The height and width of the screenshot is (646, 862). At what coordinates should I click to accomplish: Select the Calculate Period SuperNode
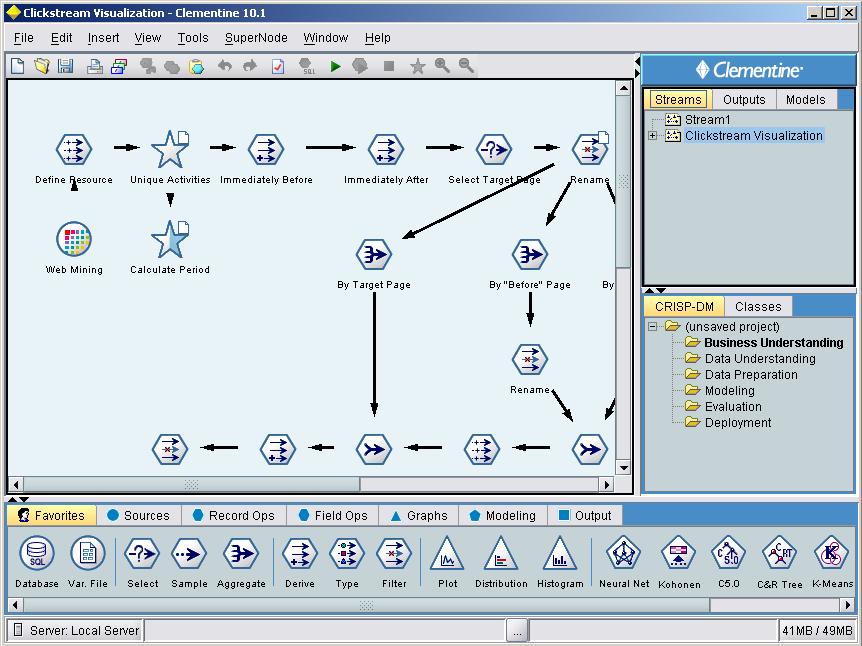click(170, 239)
